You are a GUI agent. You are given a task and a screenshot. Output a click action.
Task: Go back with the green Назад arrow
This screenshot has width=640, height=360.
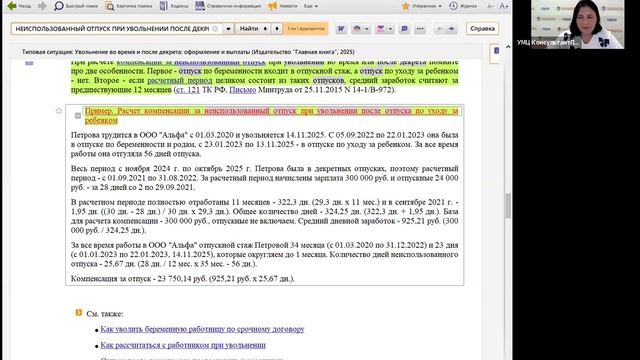(19, 6)
